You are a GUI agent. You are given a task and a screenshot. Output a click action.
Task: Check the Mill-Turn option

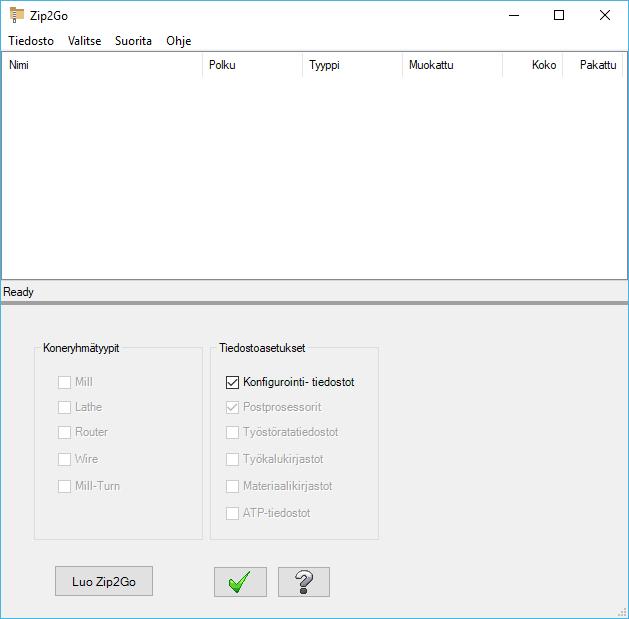pos(64,486)
